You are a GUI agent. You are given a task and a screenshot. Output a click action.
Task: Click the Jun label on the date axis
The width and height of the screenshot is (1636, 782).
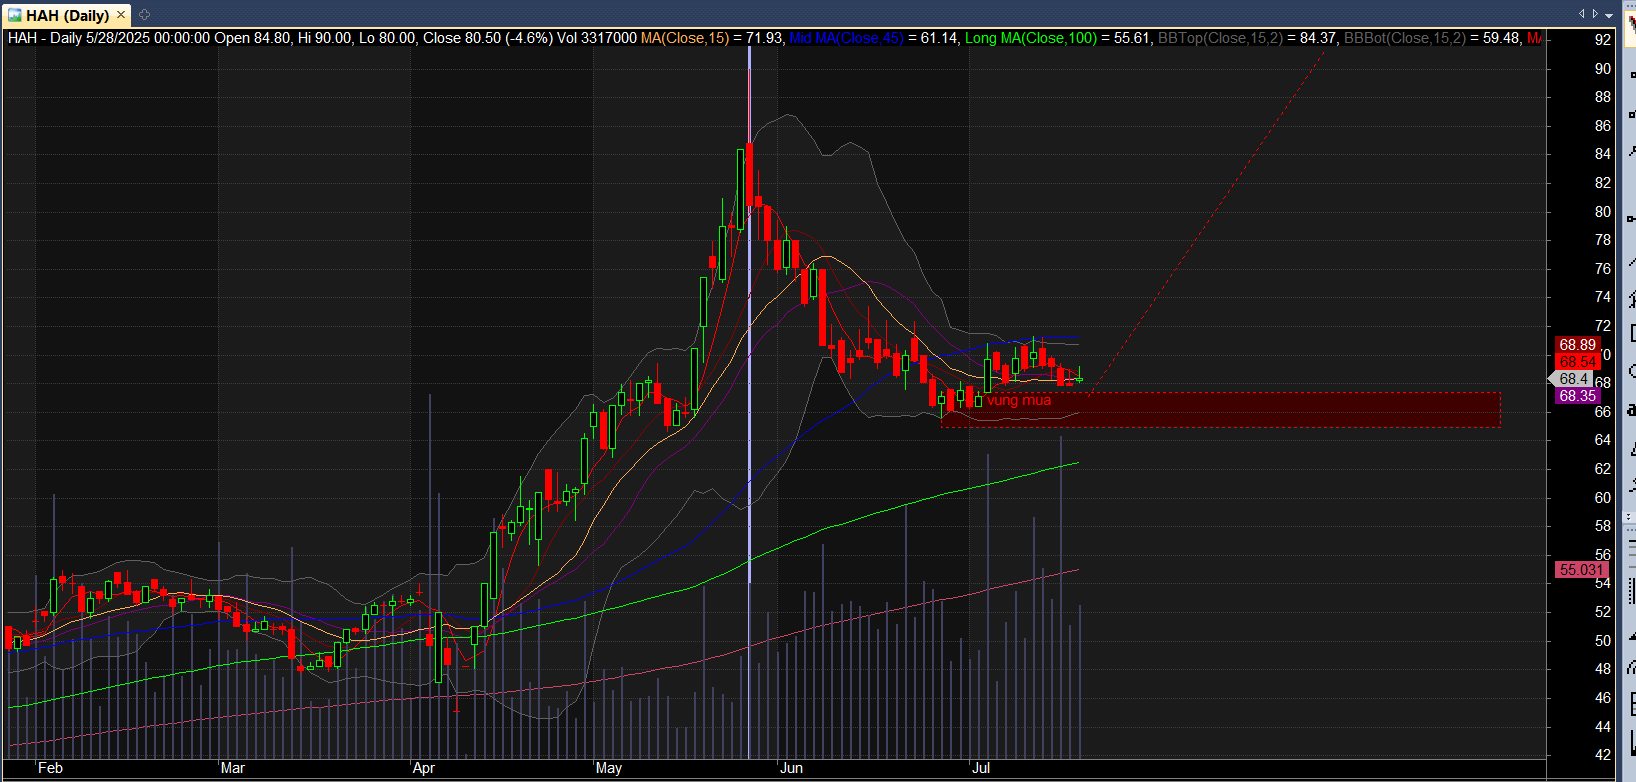(x=791, y=768)
